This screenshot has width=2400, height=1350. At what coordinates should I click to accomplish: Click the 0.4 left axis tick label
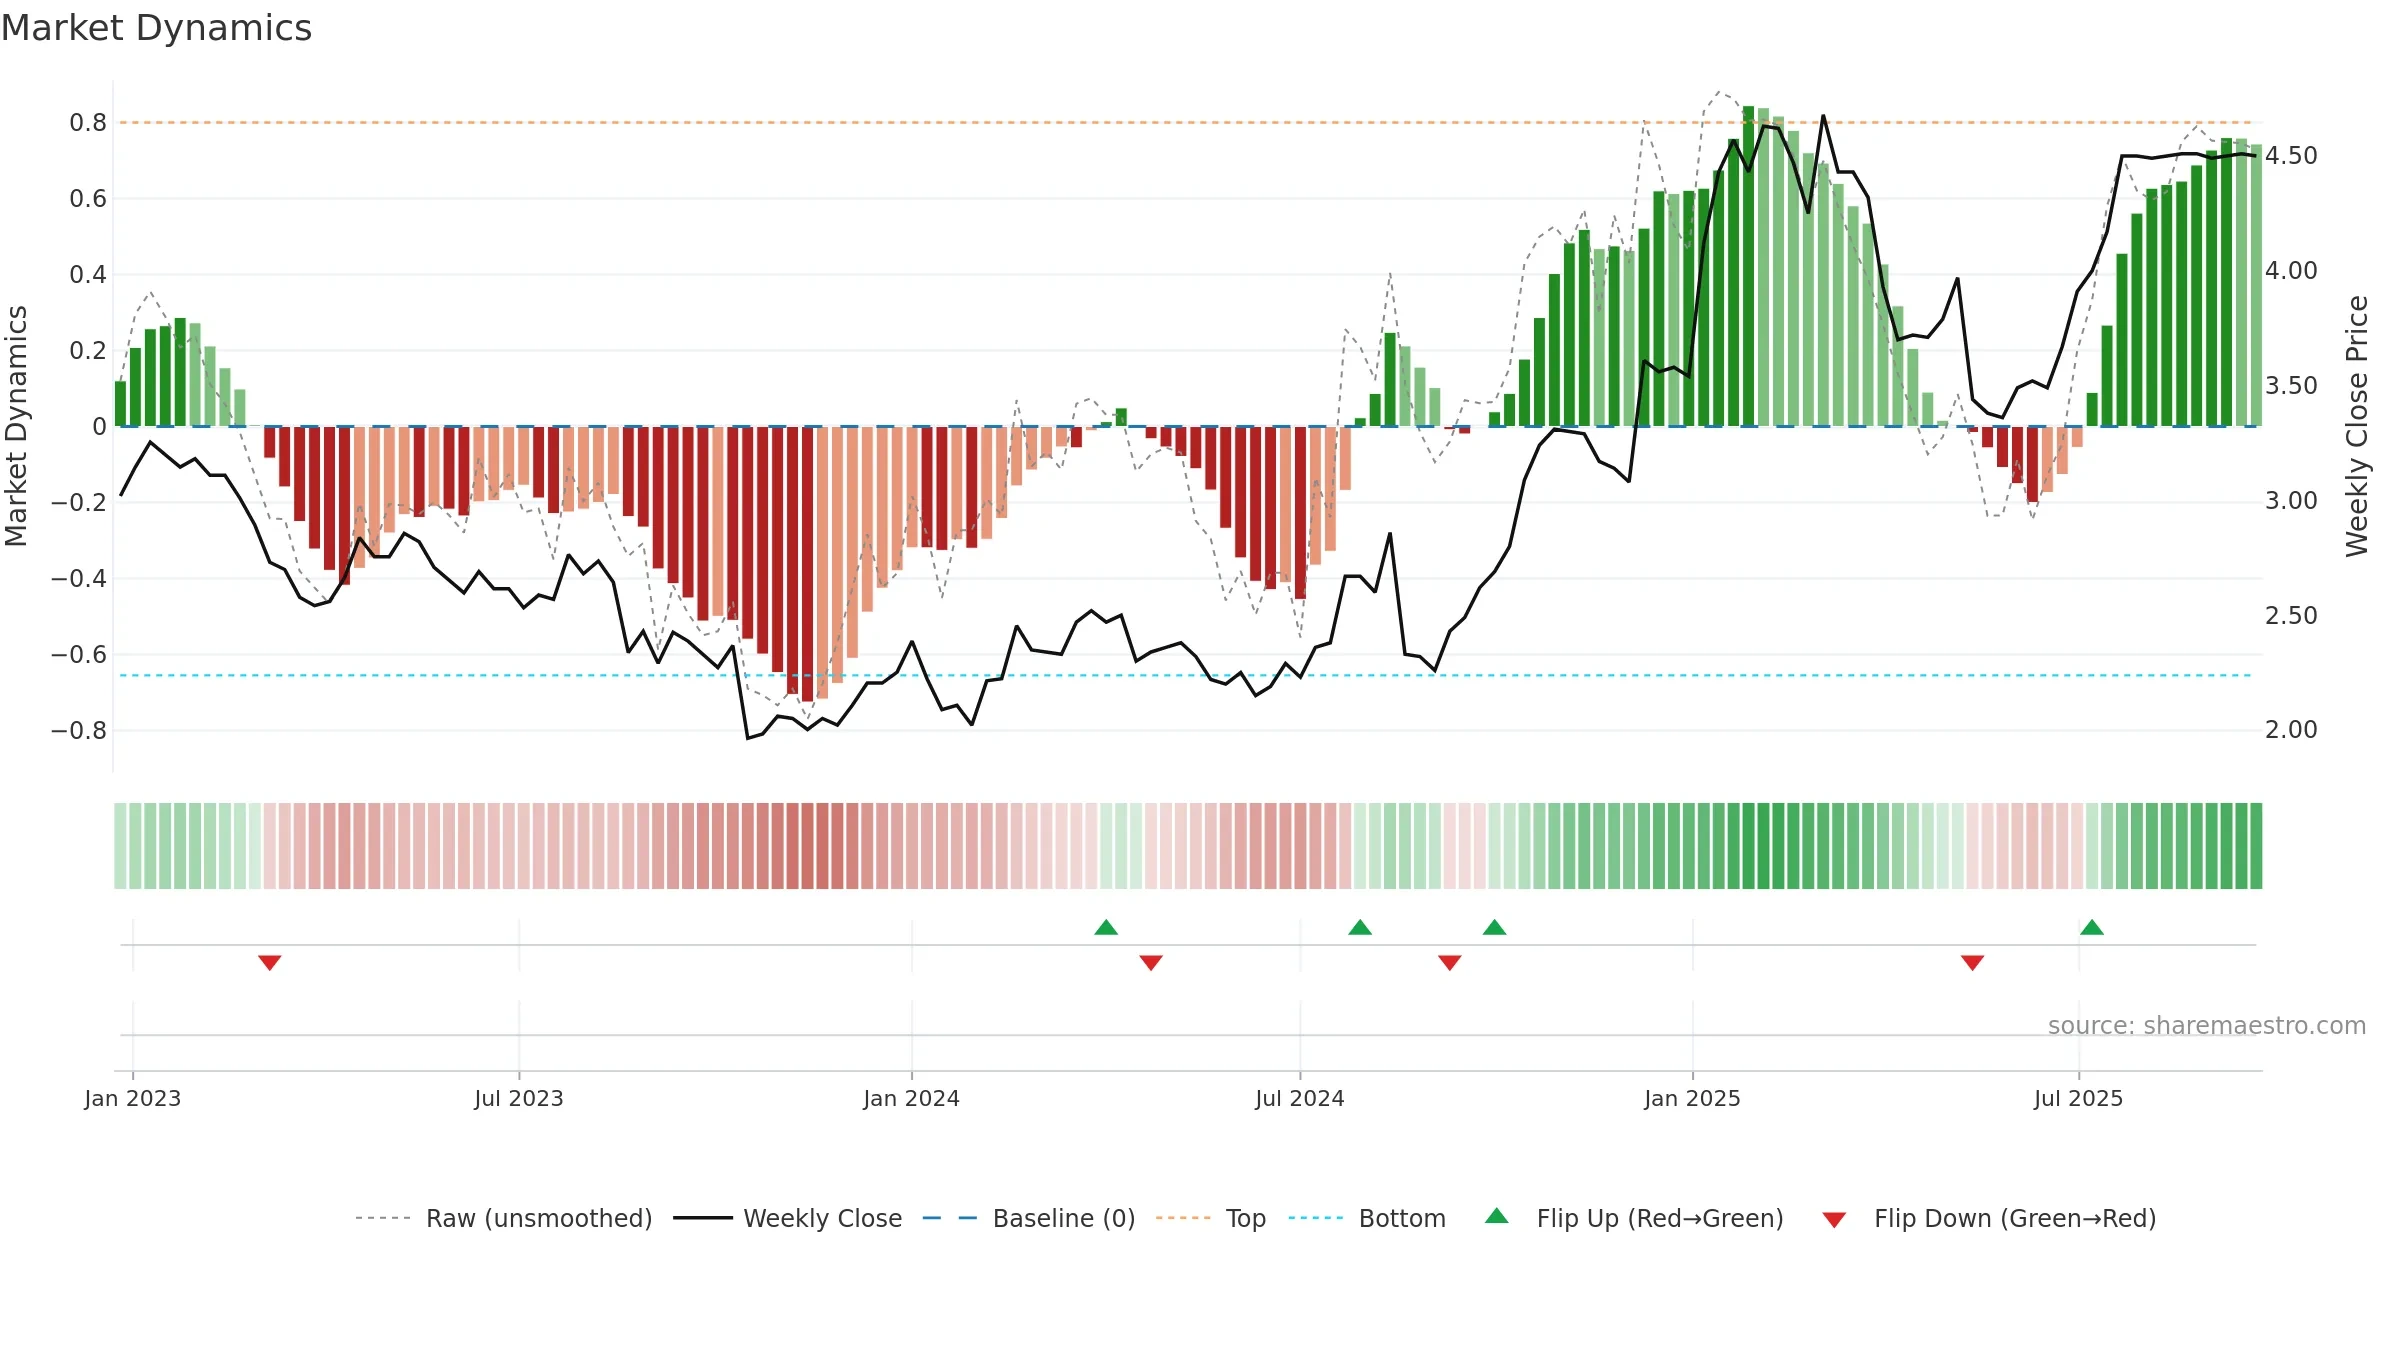tap(88, 275)
